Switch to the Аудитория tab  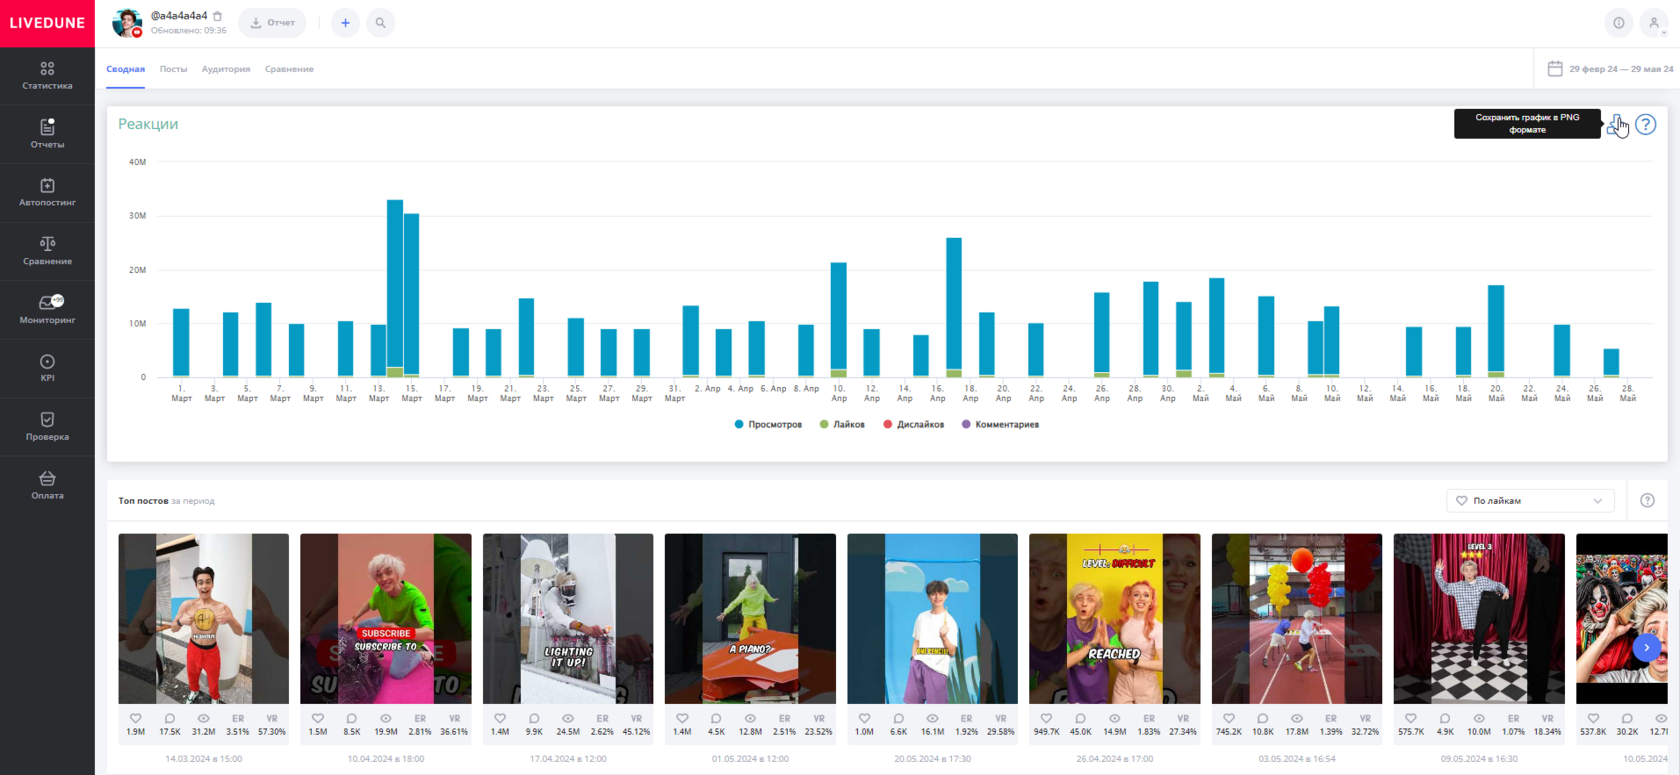tap(226, 69)
